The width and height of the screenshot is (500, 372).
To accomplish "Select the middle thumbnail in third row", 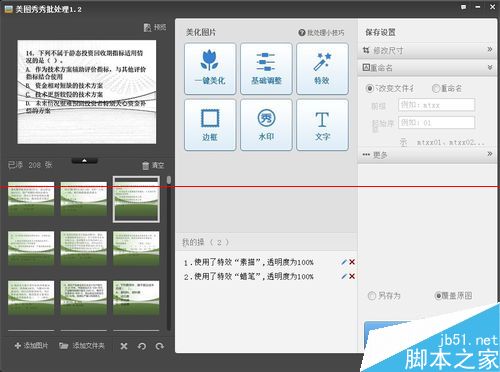I will pyautogui.click(x=84, y=298).
